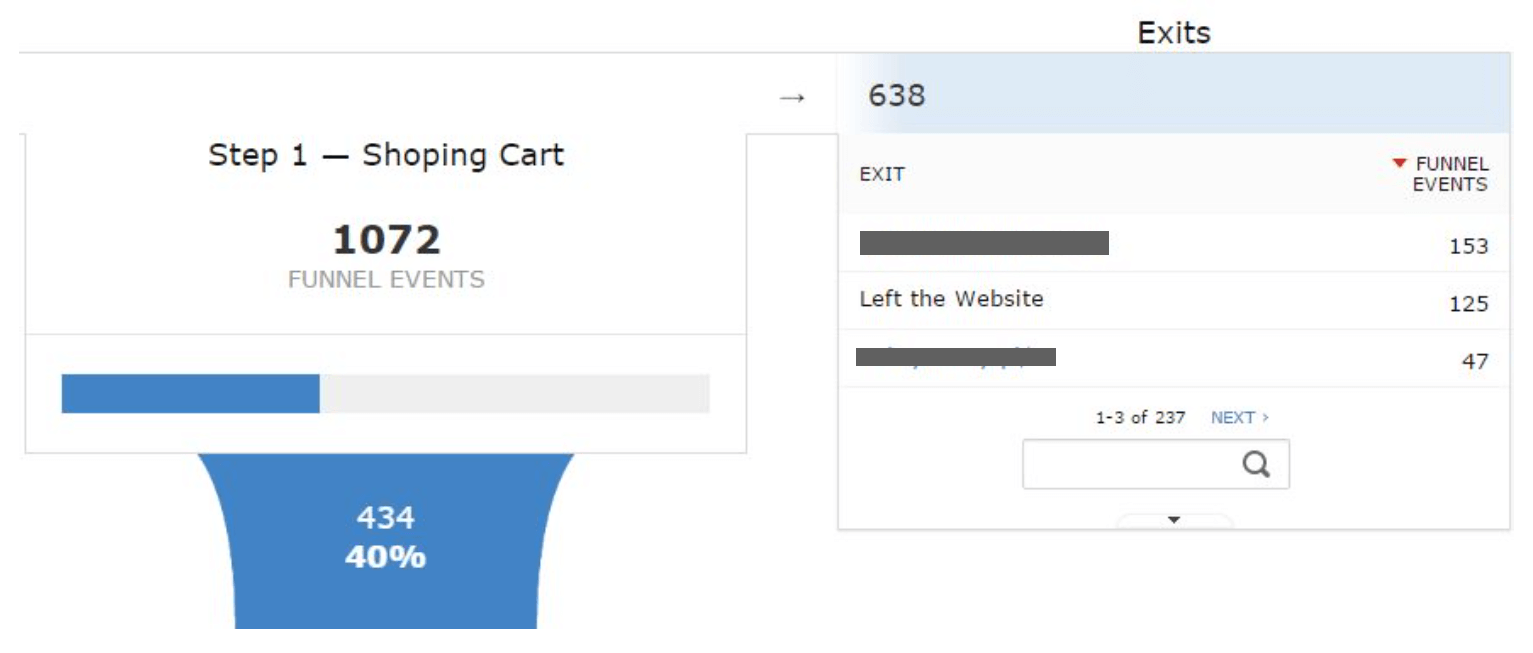This screenshot has width=1533, height=653.
Task: Expand the exits list with the bottom chevron
Action: coord(1175,519)
